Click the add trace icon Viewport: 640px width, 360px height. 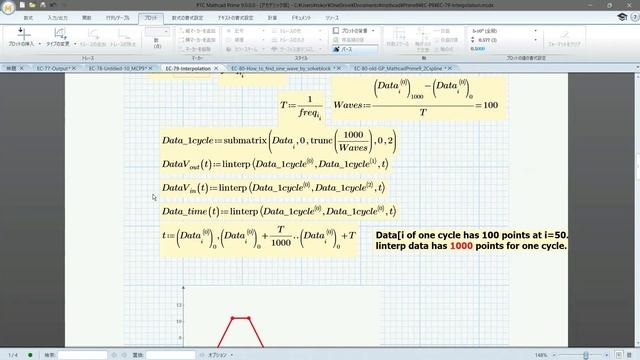pos(93,33)
